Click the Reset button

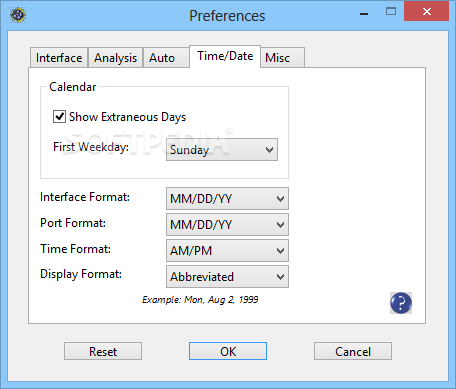click(103, 351)
